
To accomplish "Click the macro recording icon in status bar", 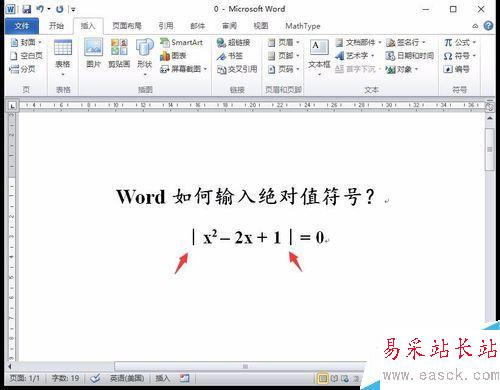I will click(184, 378).
